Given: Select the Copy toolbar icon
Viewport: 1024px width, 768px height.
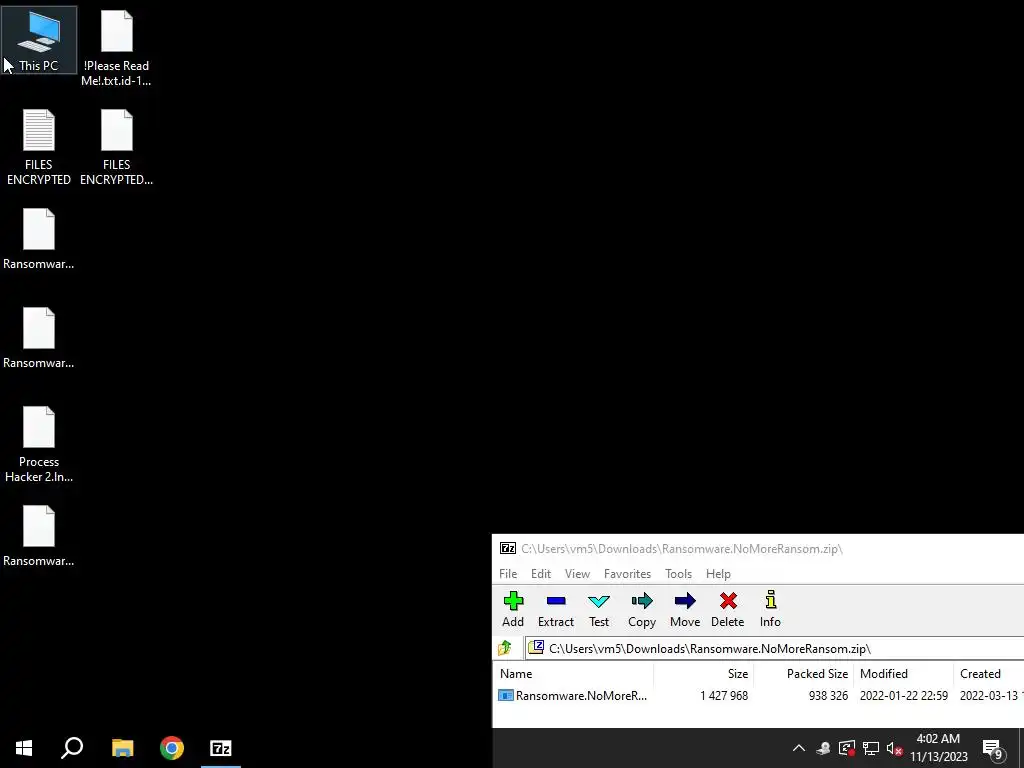Looking at the screenshot, I should (x=642, y=609).
